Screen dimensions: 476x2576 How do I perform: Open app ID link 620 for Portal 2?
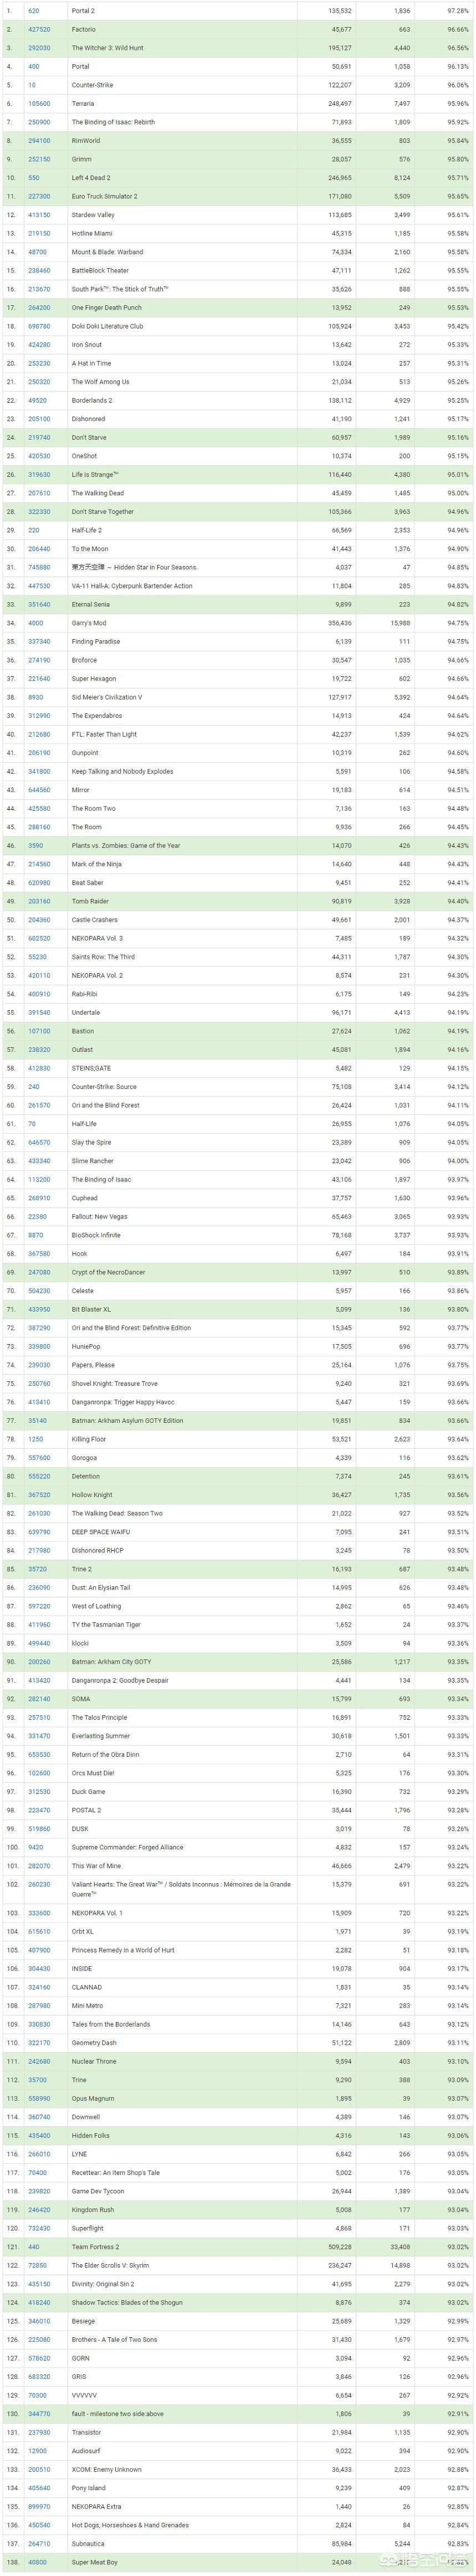(x=33, y=11)
